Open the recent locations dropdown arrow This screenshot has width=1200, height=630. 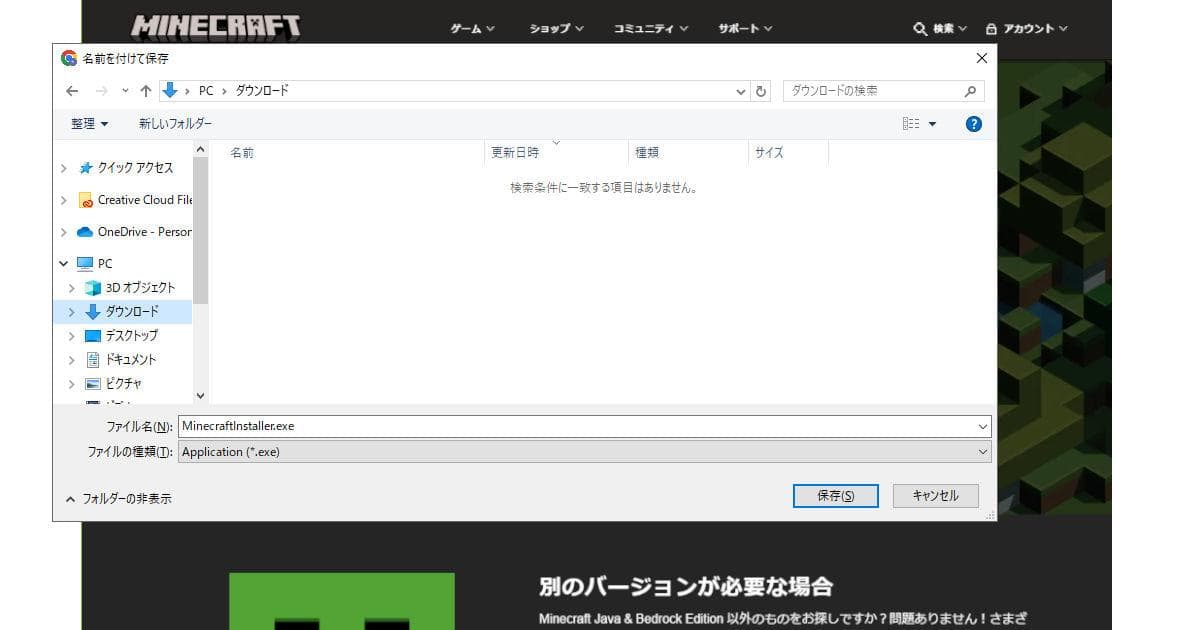pos(125,91)
